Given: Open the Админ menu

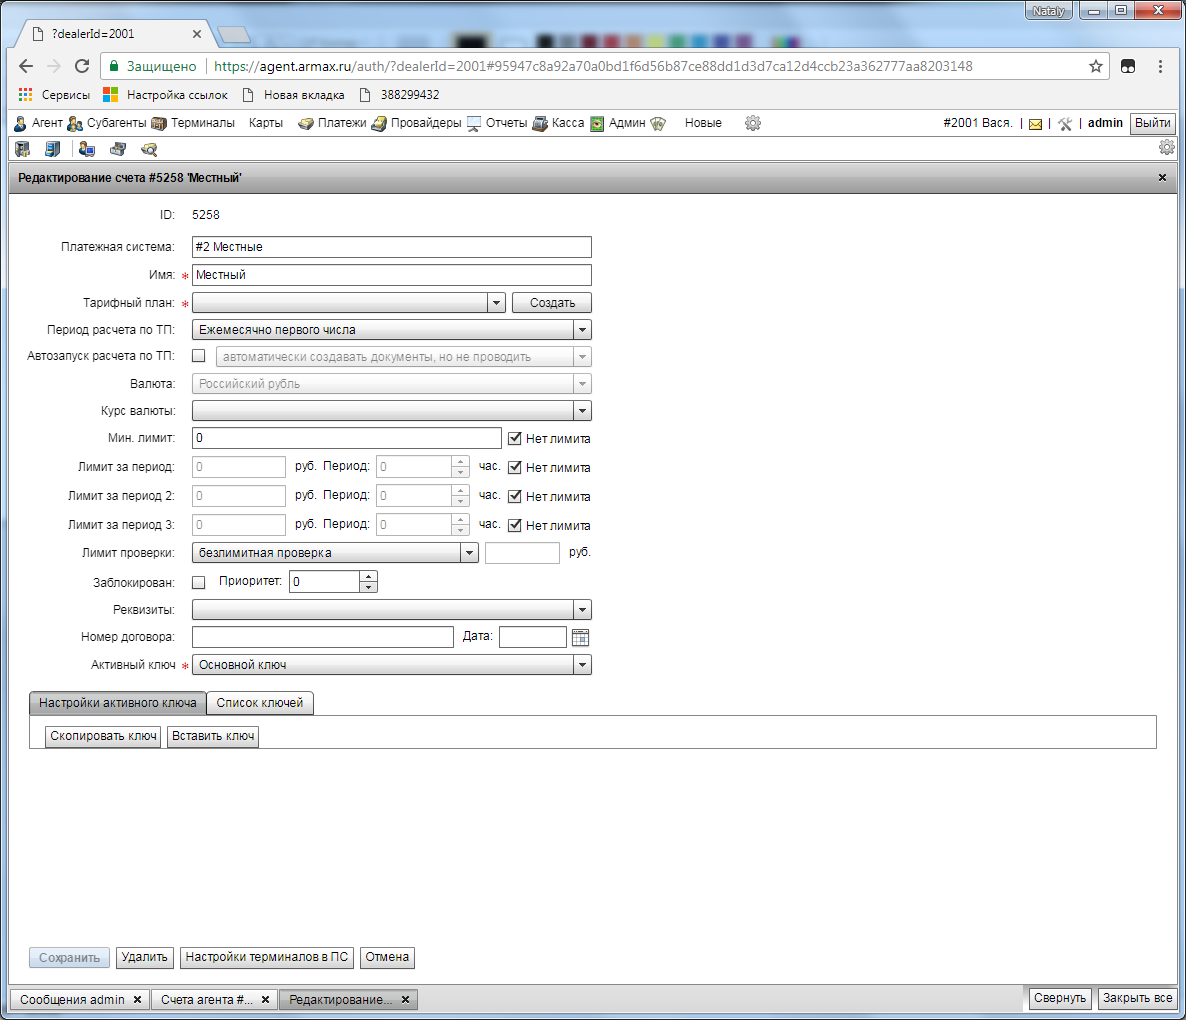Looking at the screenshot, I should coord(618,123).
